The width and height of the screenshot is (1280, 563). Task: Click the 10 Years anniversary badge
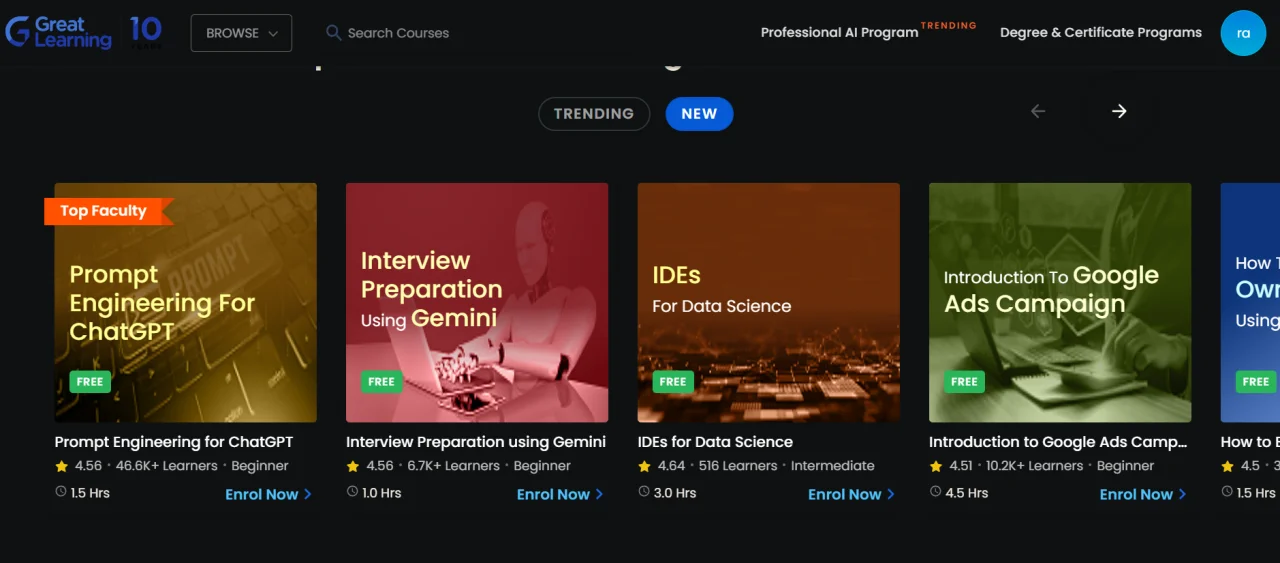146,32
